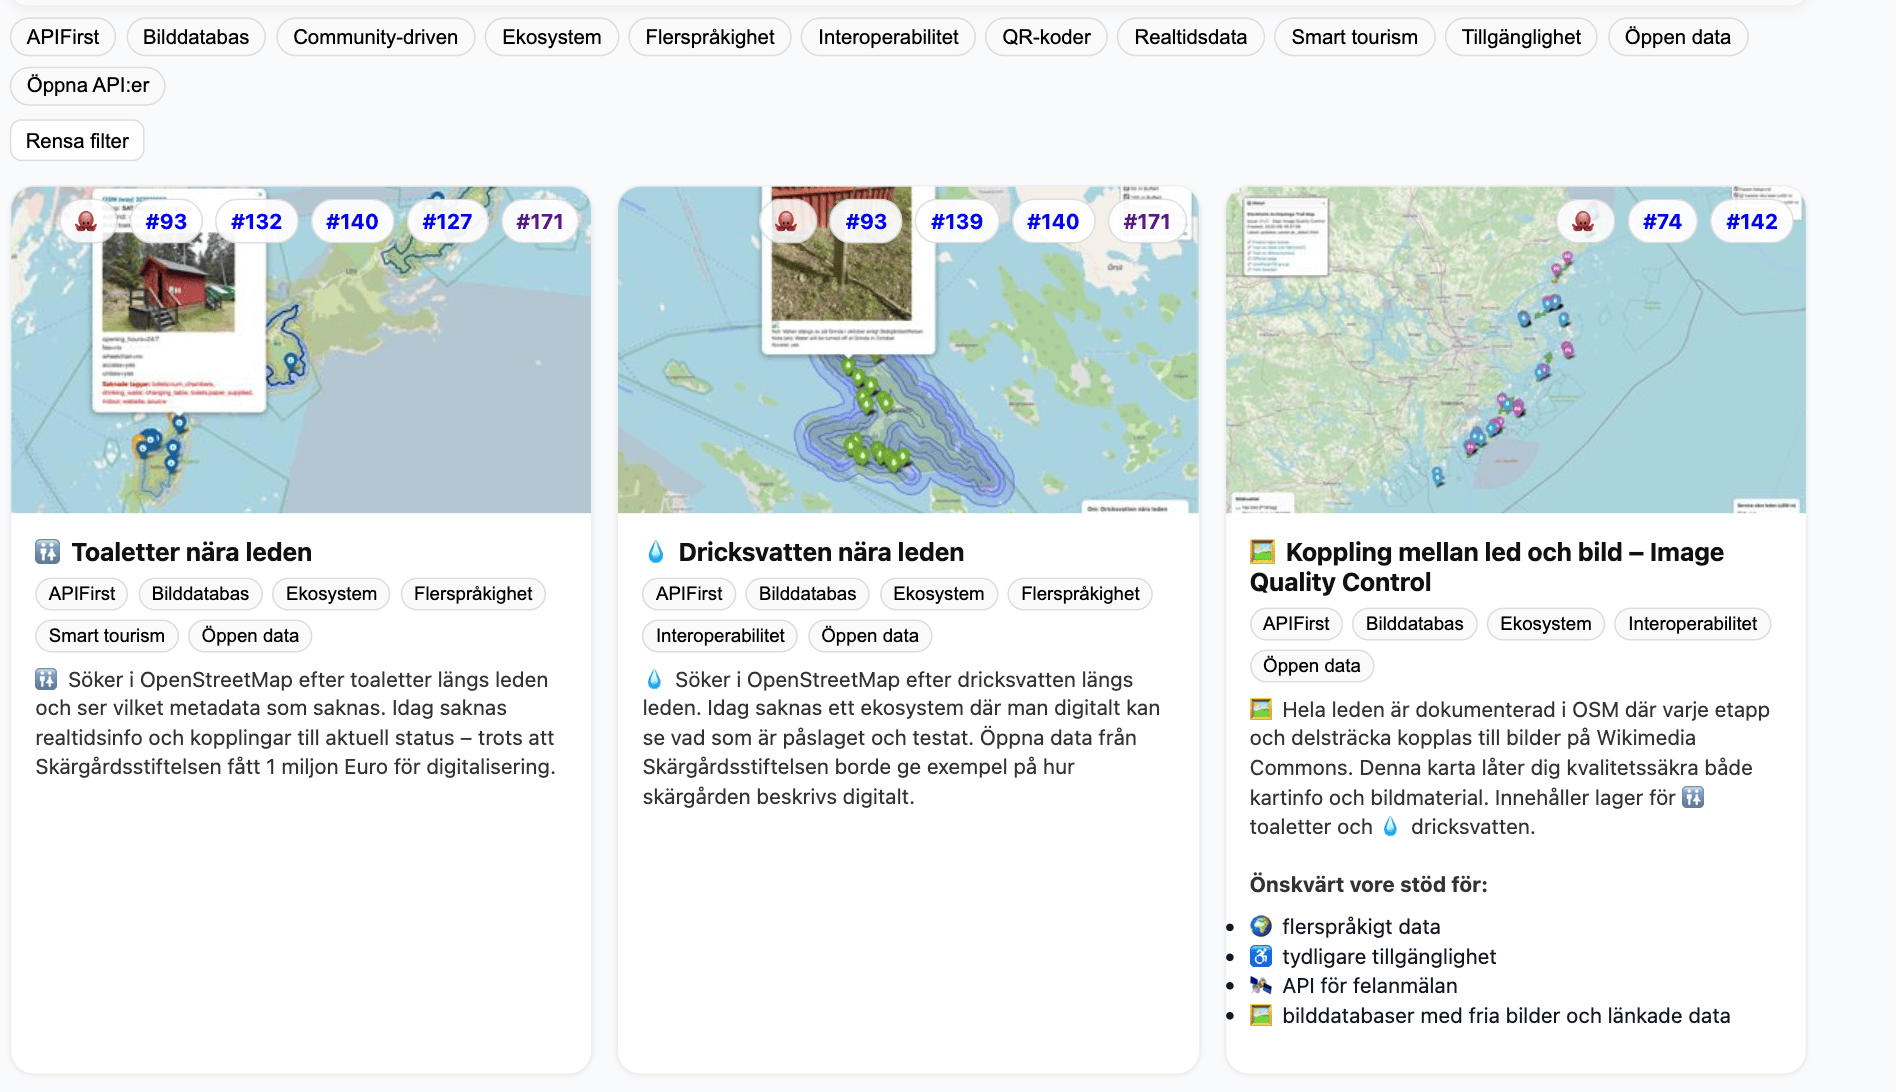Click Interoperabilitet tag on Dricksvatten card

720,636
